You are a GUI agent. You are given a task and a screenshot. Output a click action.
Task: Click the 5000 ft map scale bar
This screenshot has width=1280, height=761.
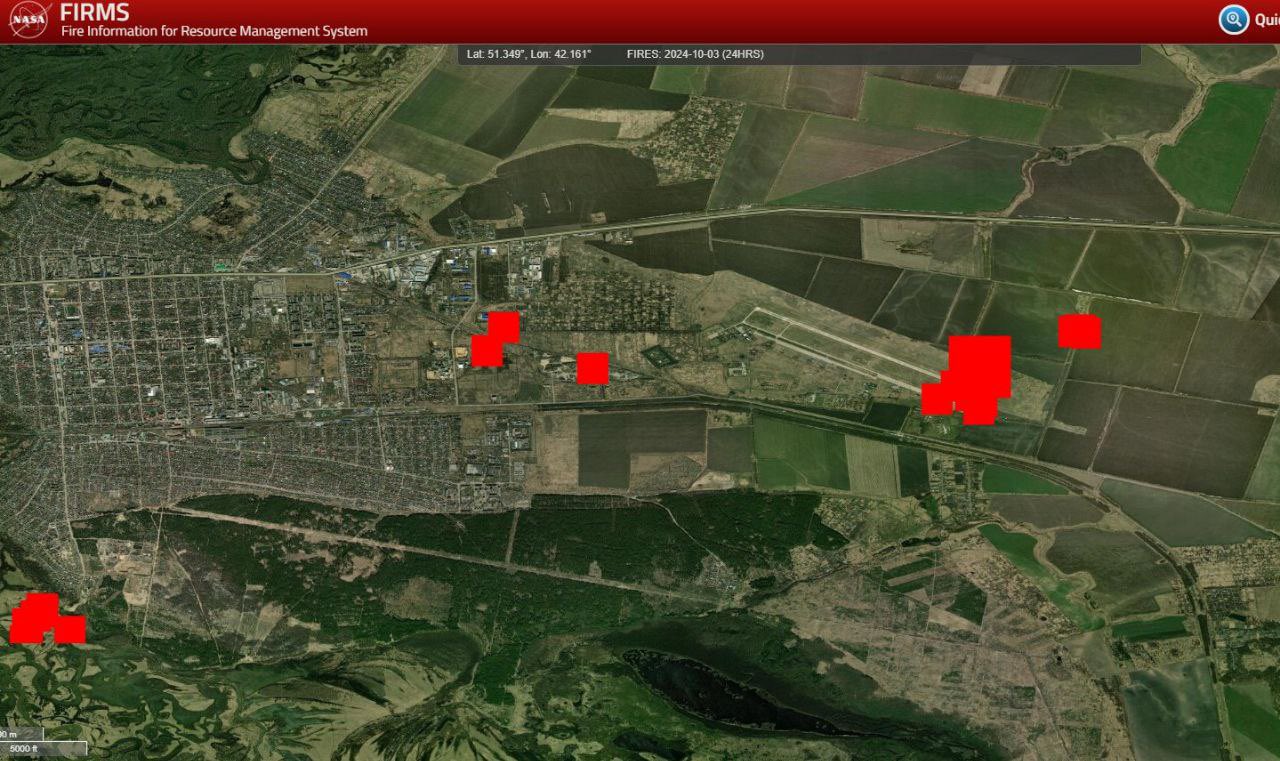pyautogui.click(x=44, y=748)
